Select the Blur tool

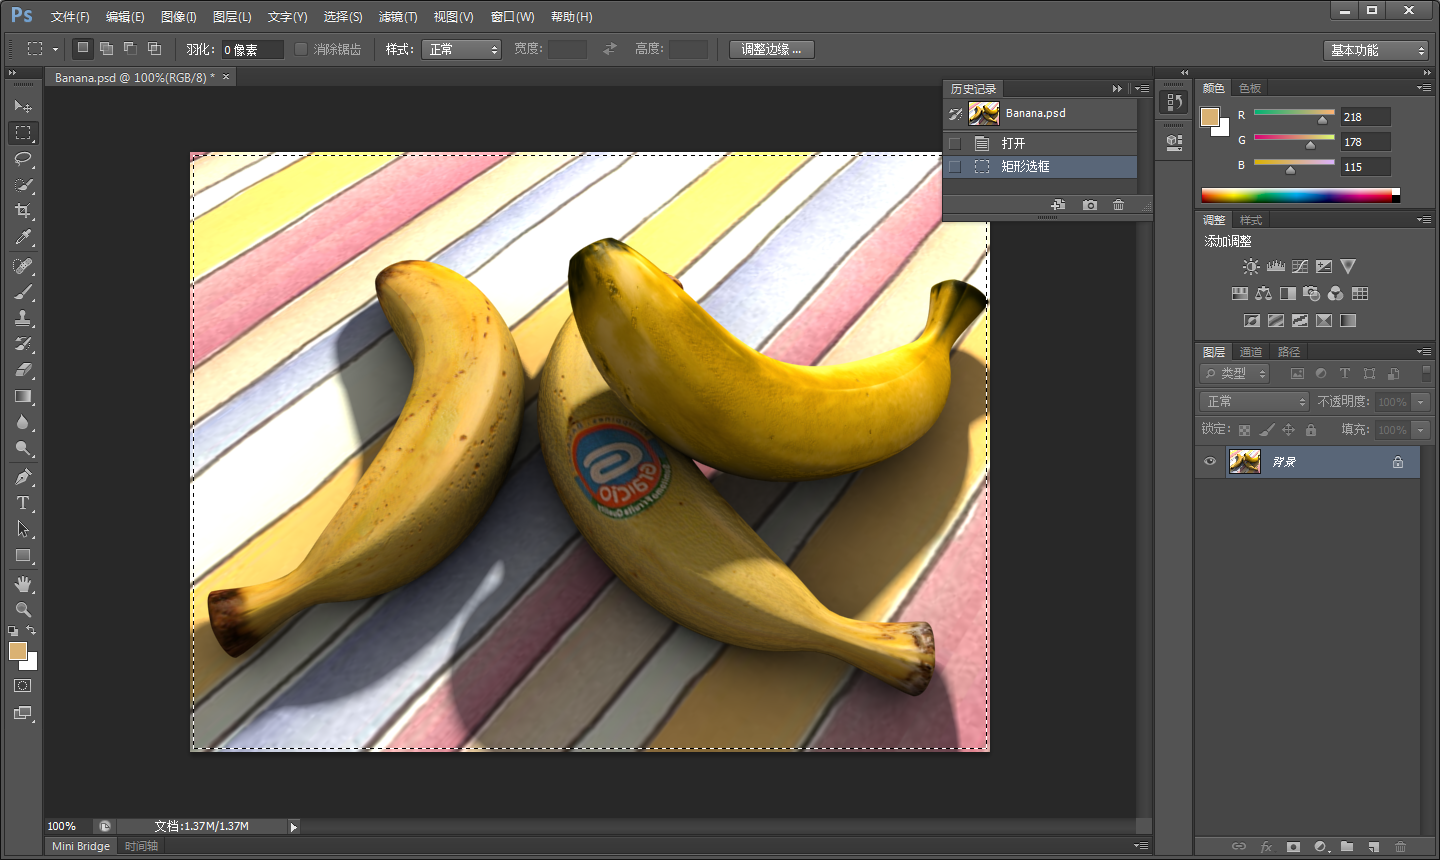pos(23,422)
